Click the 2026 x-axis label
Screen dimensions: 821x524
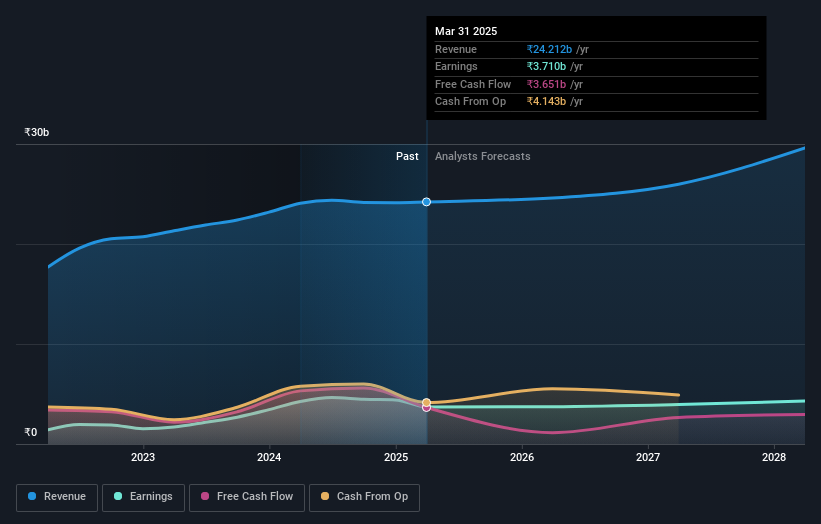(x=522, y=457)
